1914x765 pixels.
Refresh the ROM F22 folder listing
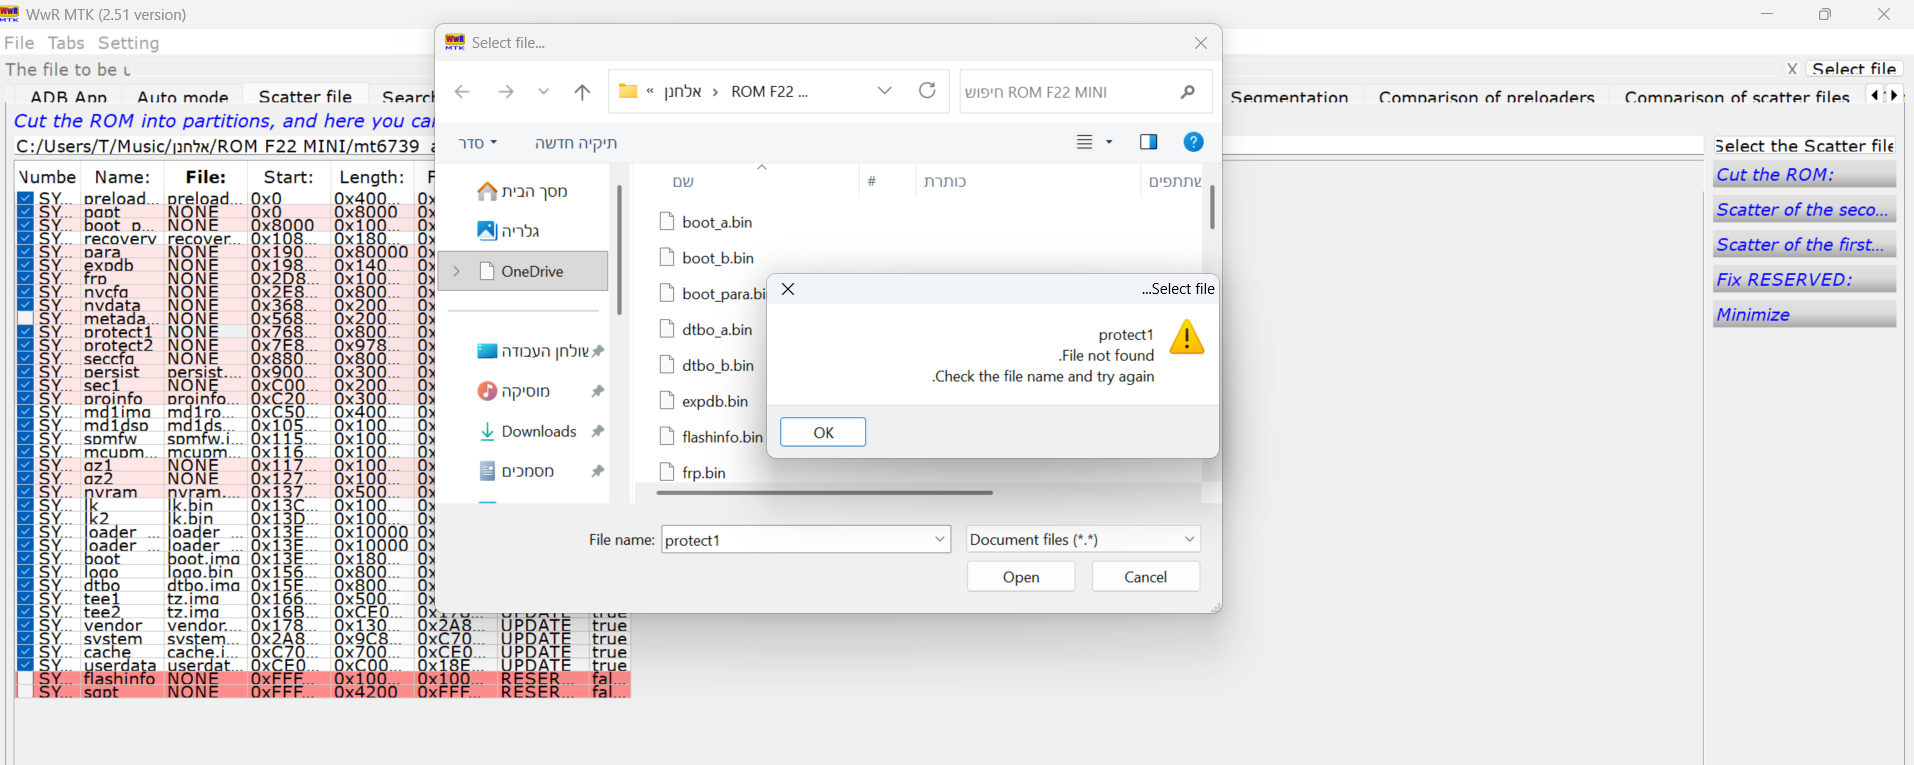[x=927, y=91]
